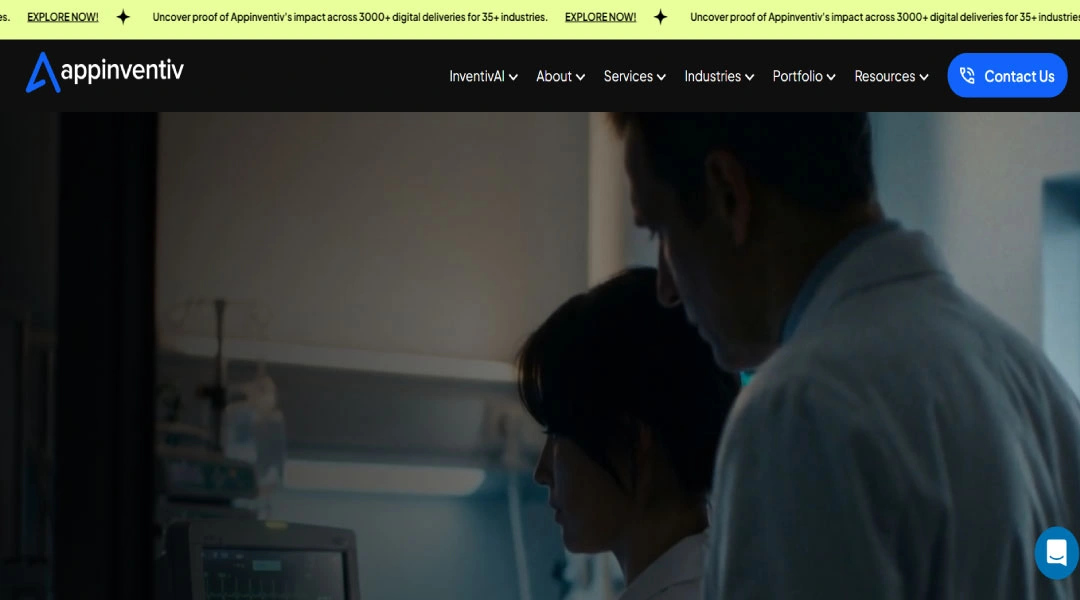Image resolution: width=1080 pixels, height=600 pixels.
Task: Click the phone icon in Contact Us
Action: pyautogui.click(x=967, y=76)
